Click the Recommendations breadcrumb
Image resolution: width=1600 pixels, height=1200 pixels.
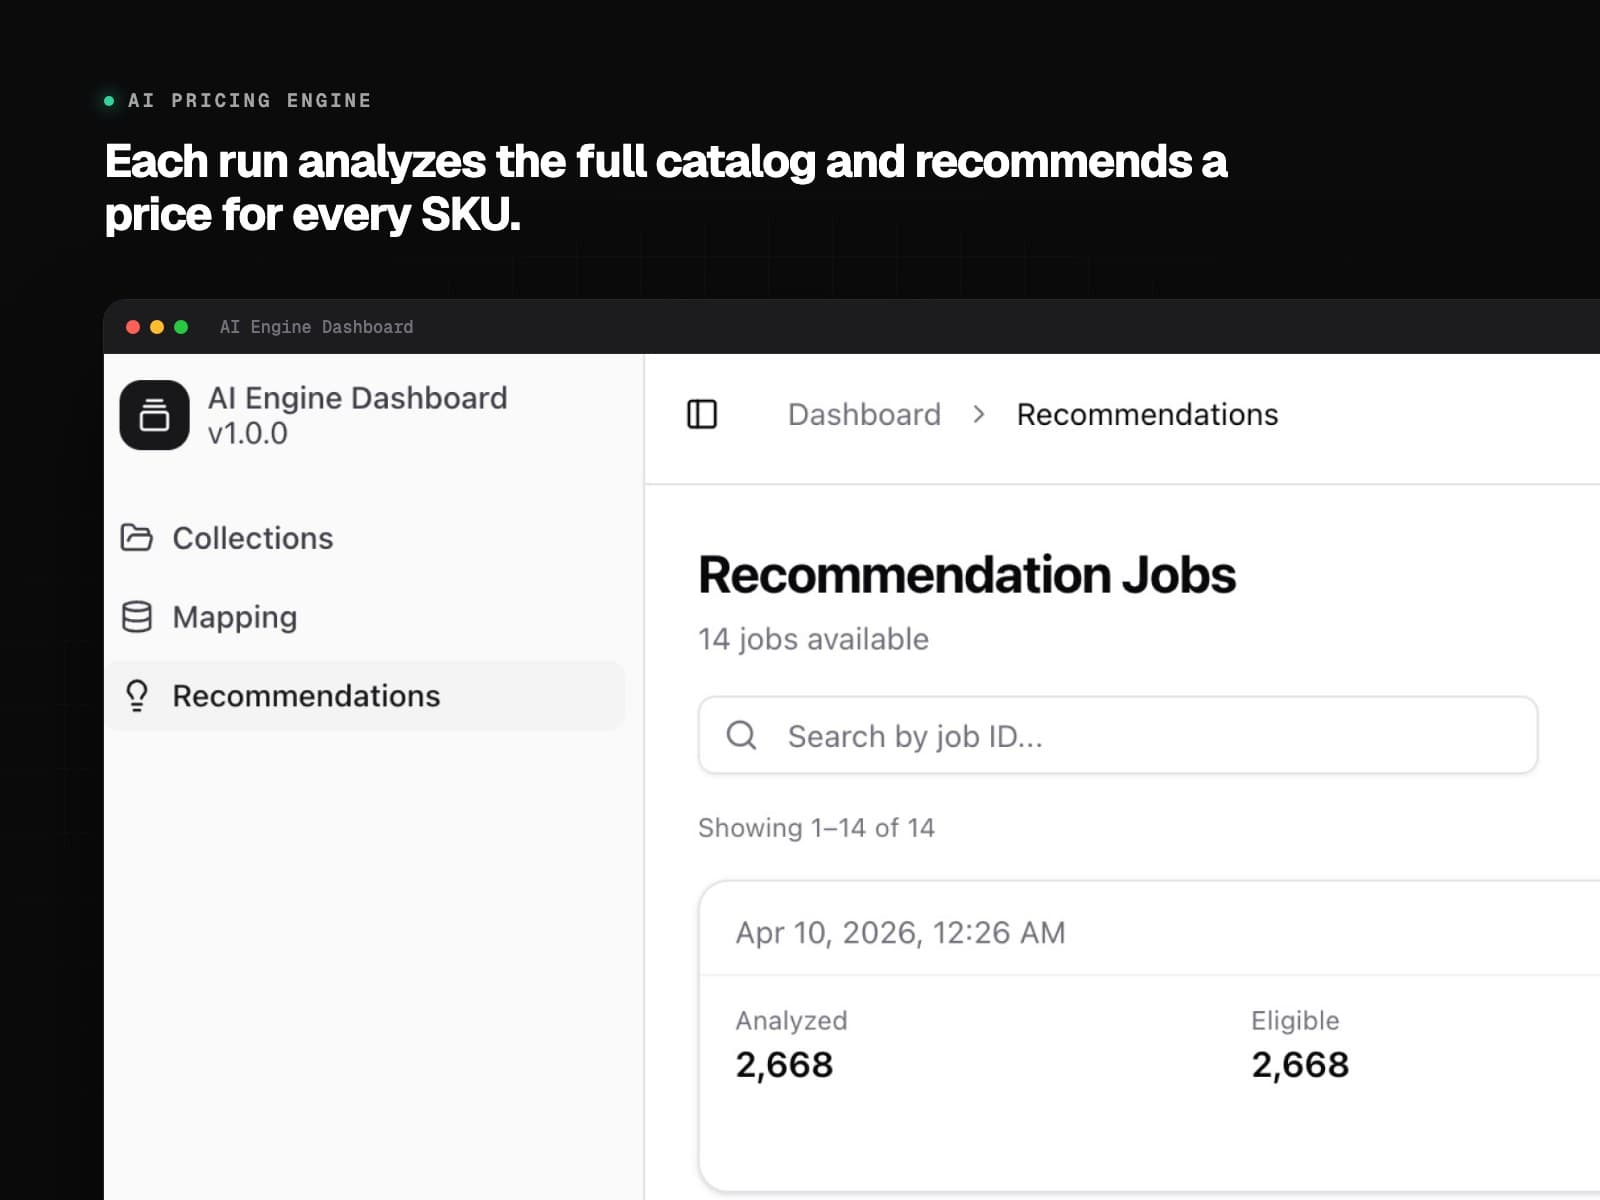click(1147, 414)
